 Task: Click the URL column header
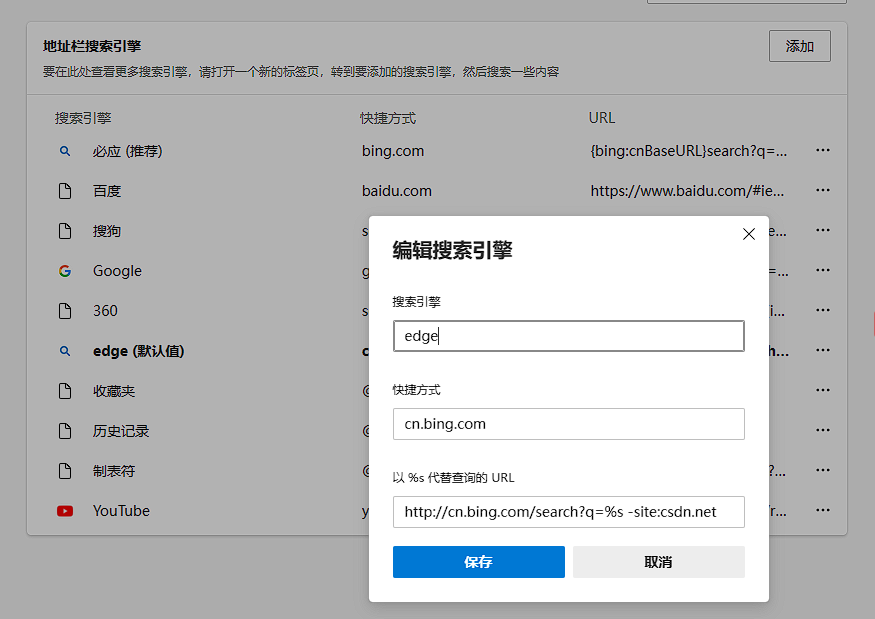[x=602, y=118]
